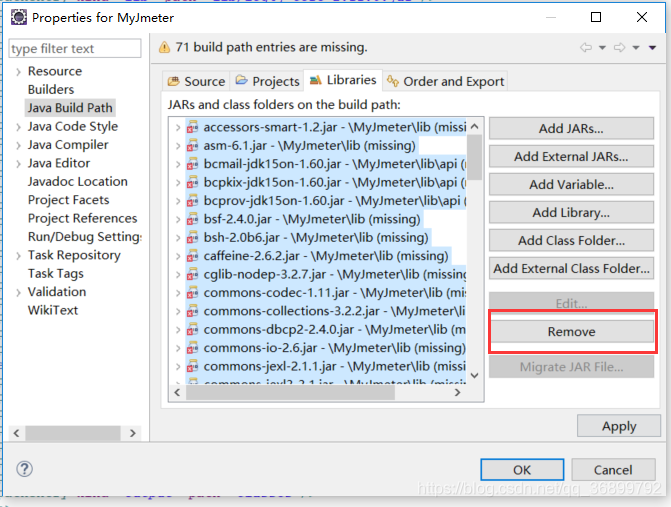Click the asm-6.1.jar jar icon

coord(193,145)
